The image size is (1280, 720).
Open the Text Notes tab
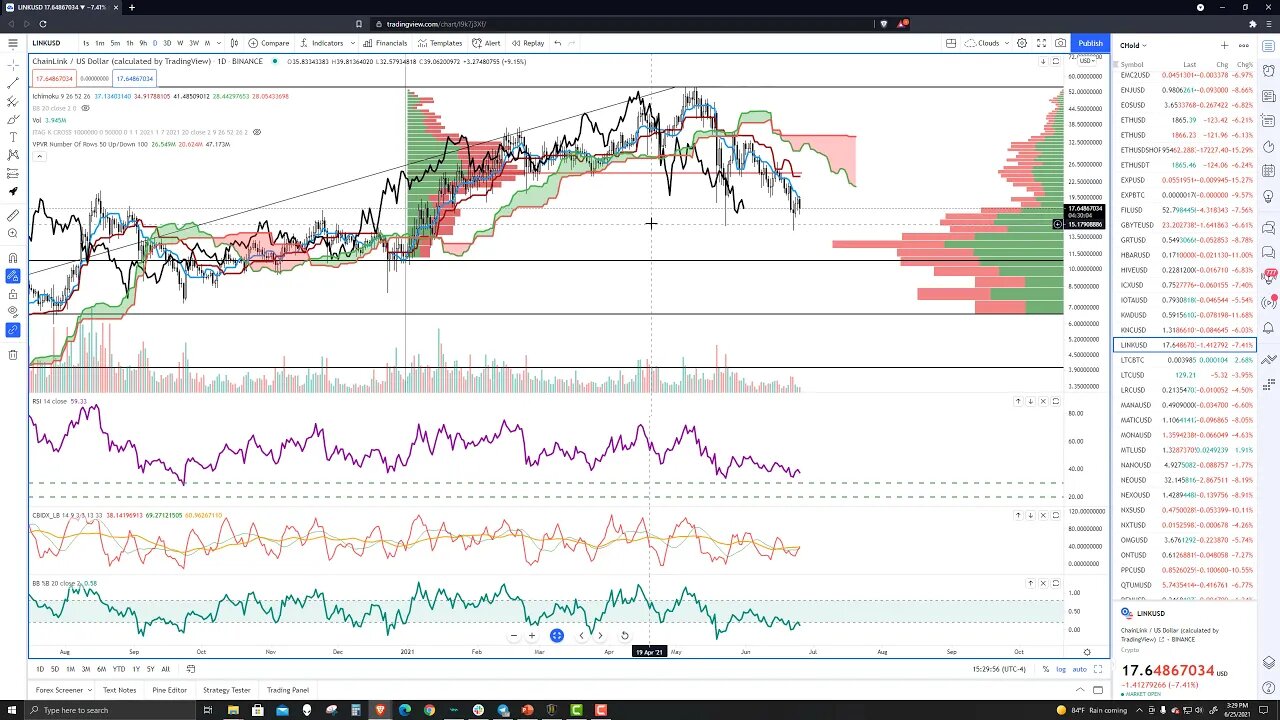(119, 690)
